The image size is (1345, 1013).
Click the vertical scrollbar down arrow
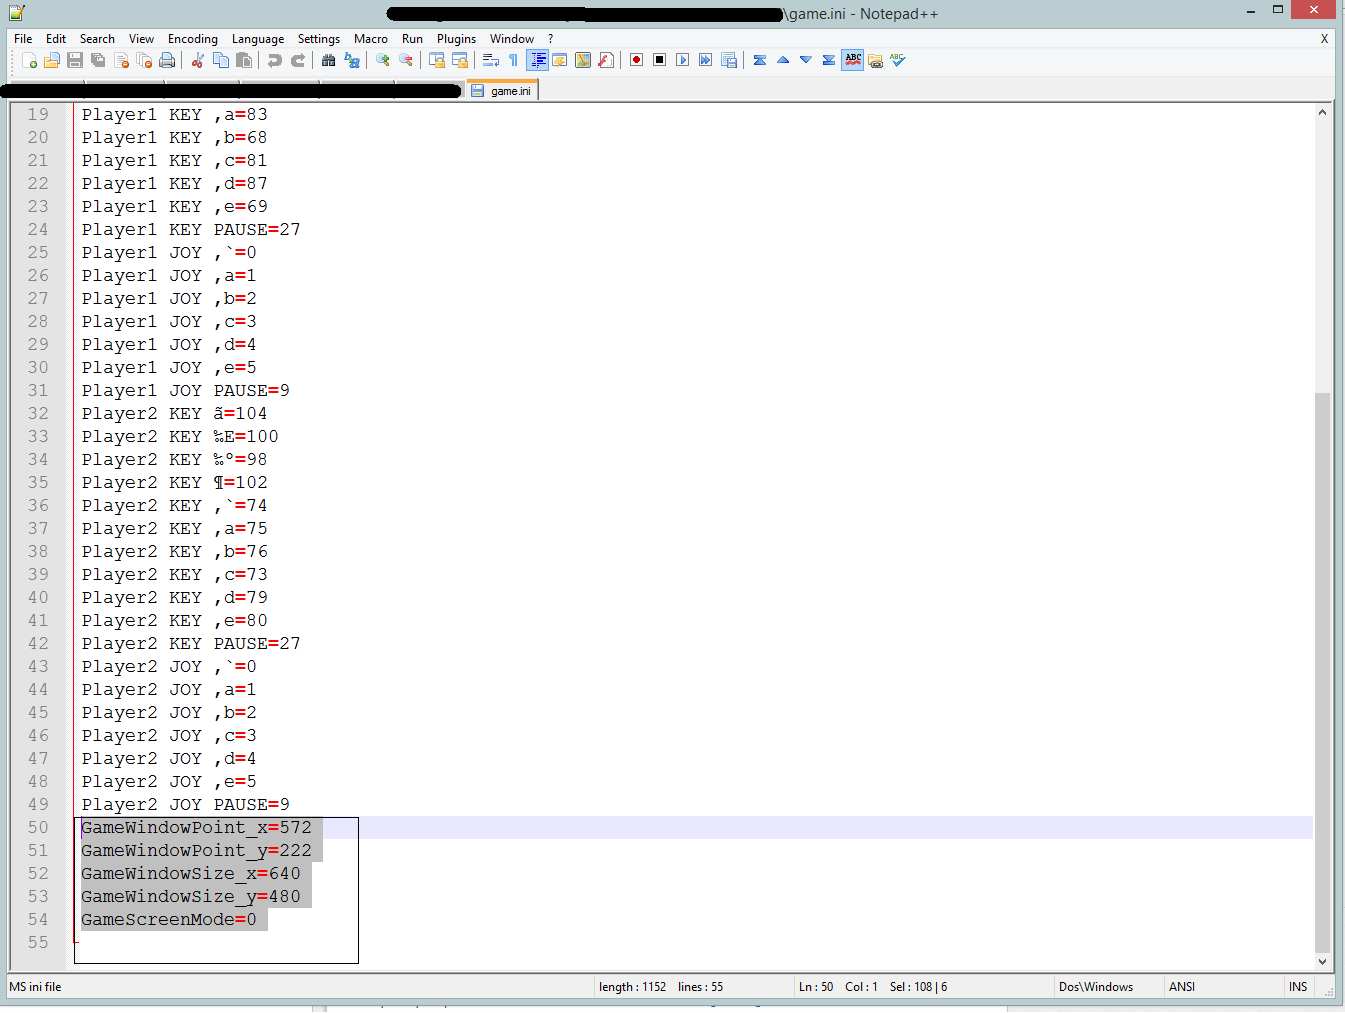point(1322,962)
